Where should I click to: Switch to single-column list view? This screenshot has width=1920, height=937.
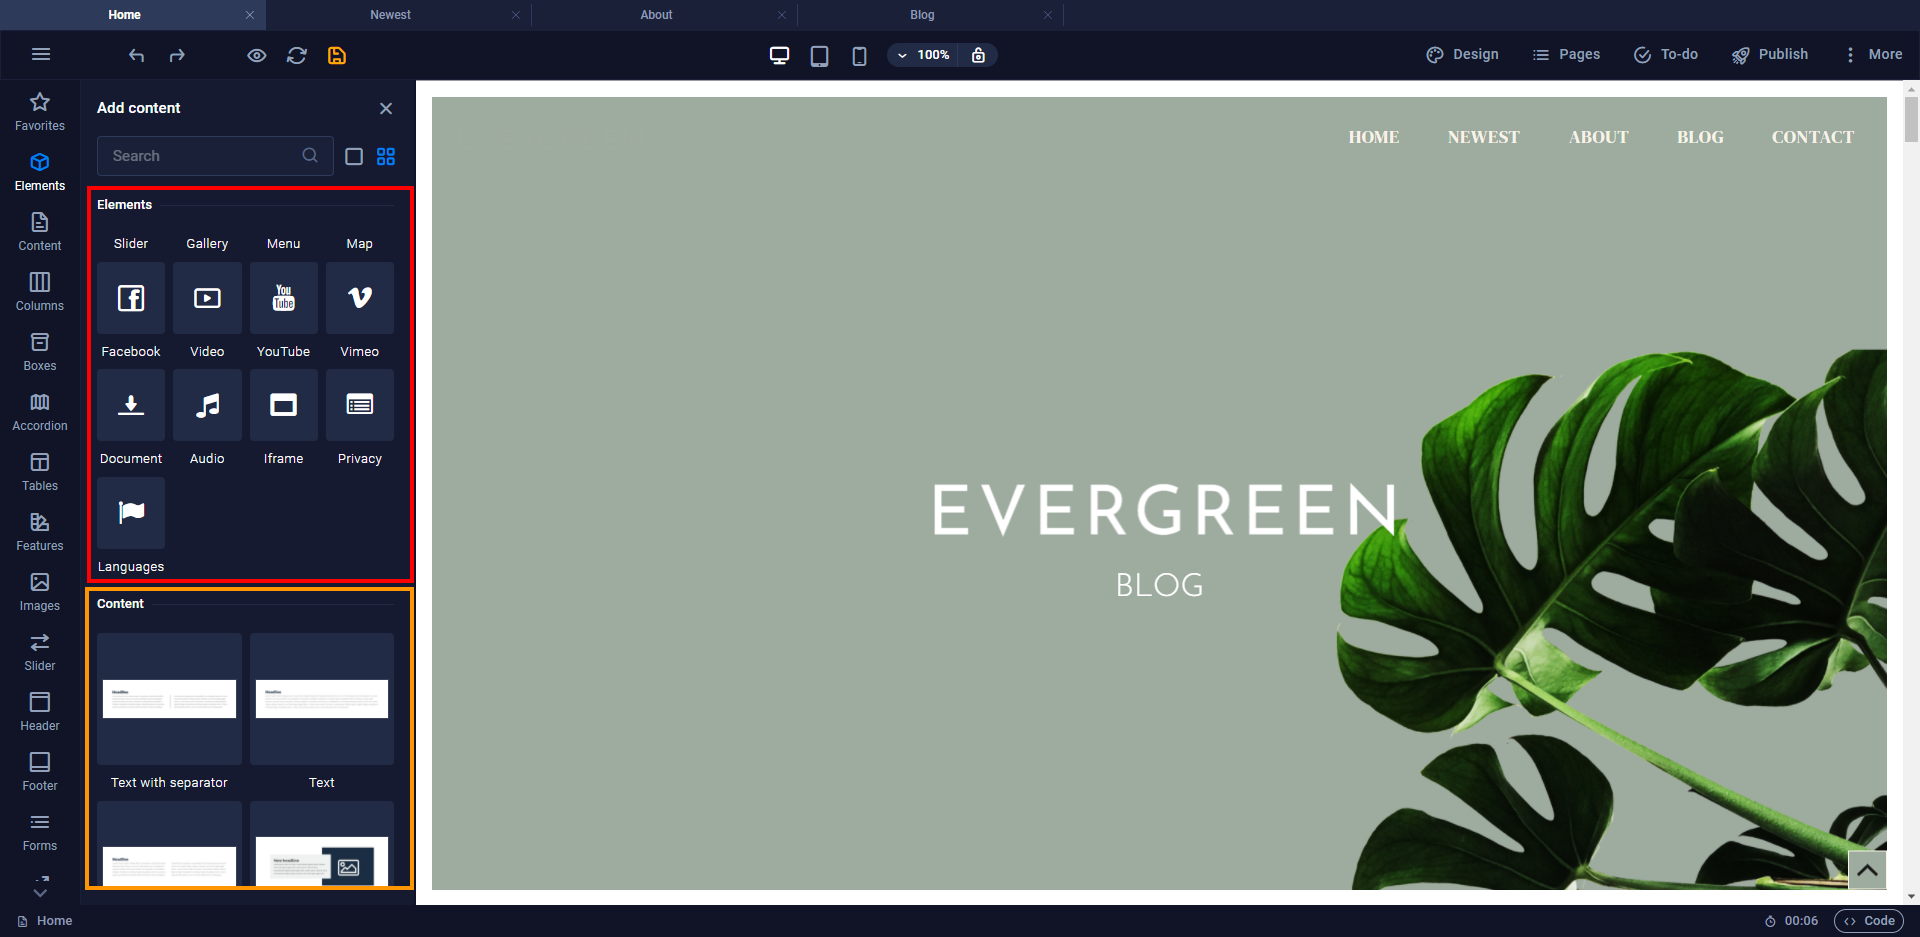coord(354,156)
